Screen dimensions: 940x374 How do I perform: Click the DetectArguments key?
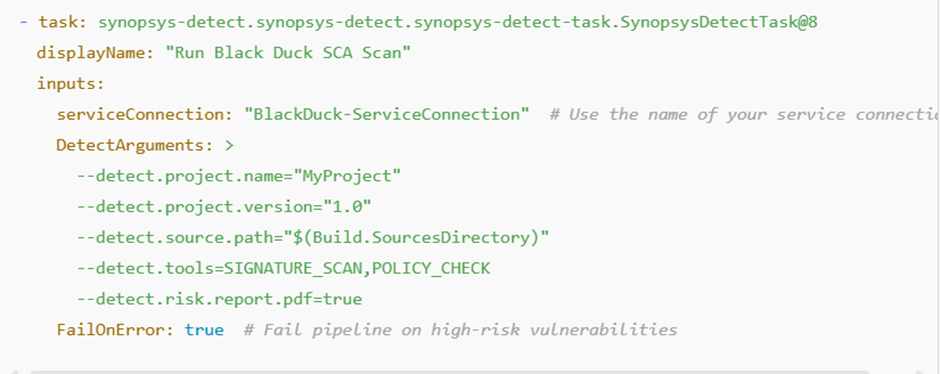point(135,145)
